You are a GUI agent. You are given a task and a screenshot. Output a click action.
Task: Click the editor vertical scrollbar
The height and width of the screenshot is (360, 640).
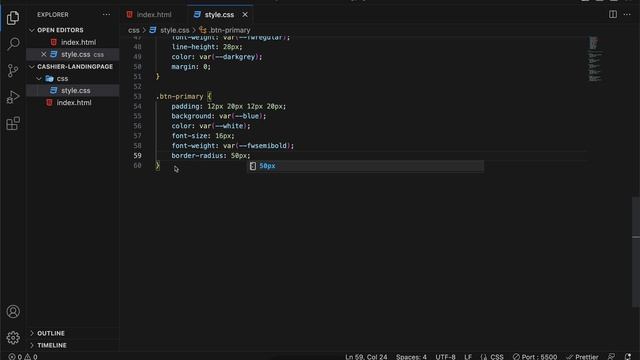pyautogui.click(x=636, y=252)
